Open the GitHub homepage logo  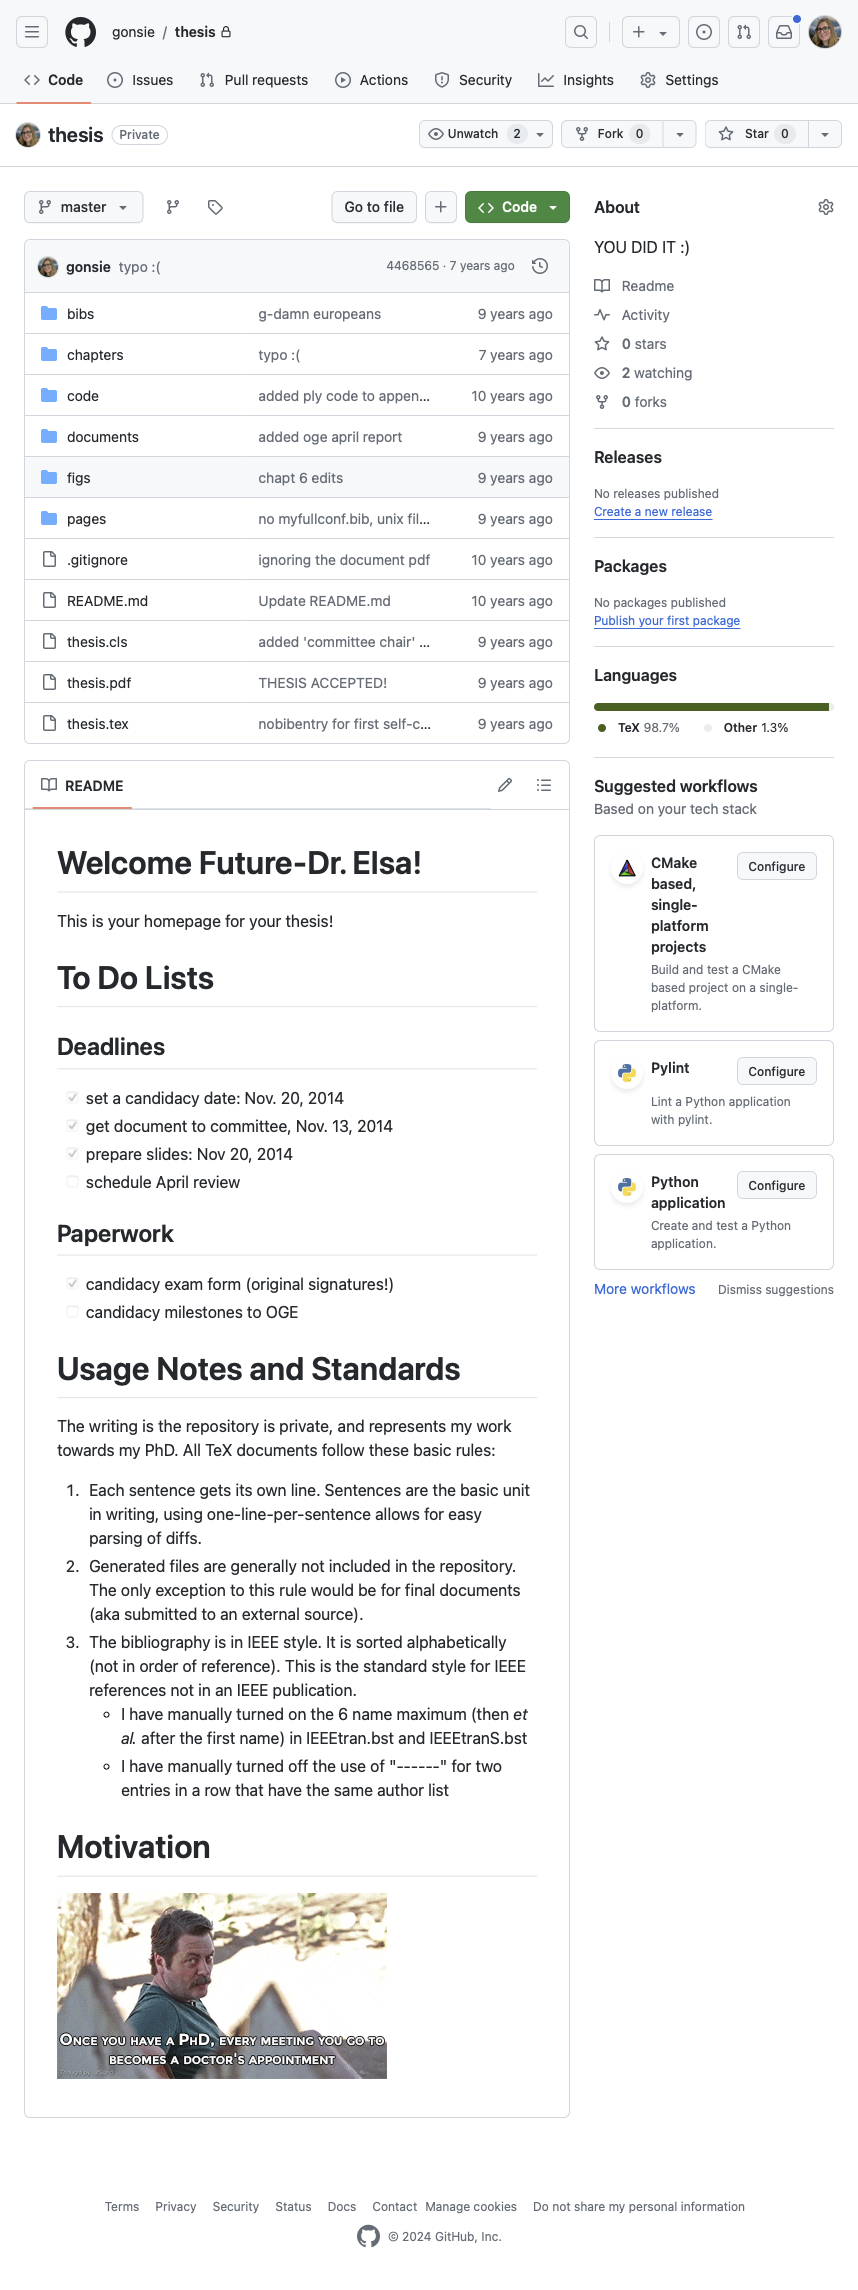tap(80, 32)
